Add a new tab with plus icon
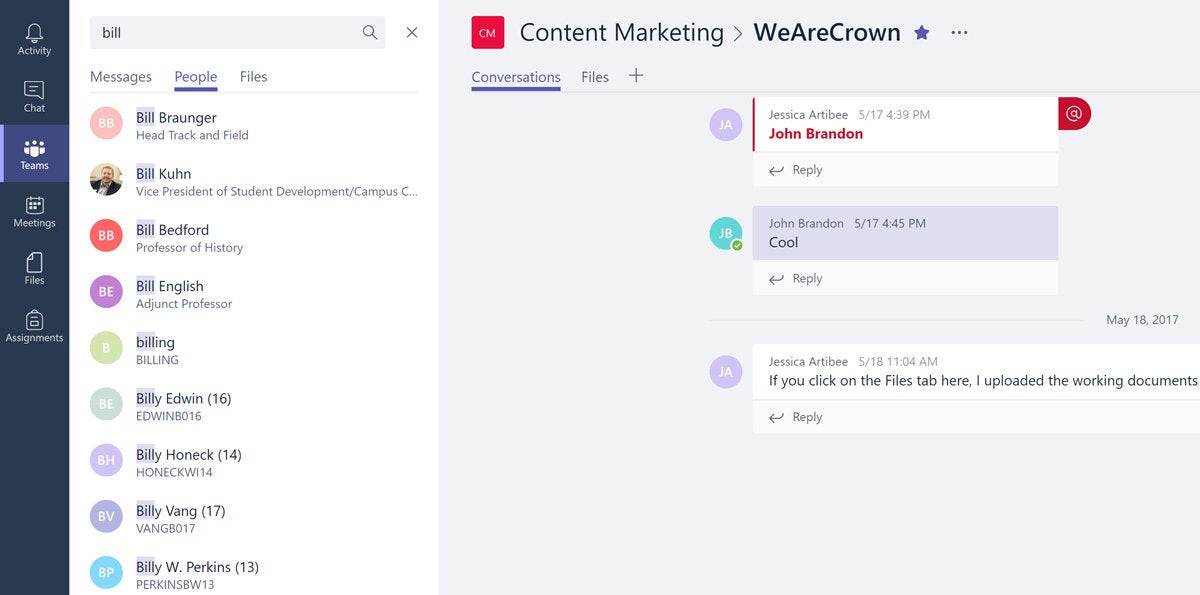This screenshot has height=595, width=1200. (636, 76)
